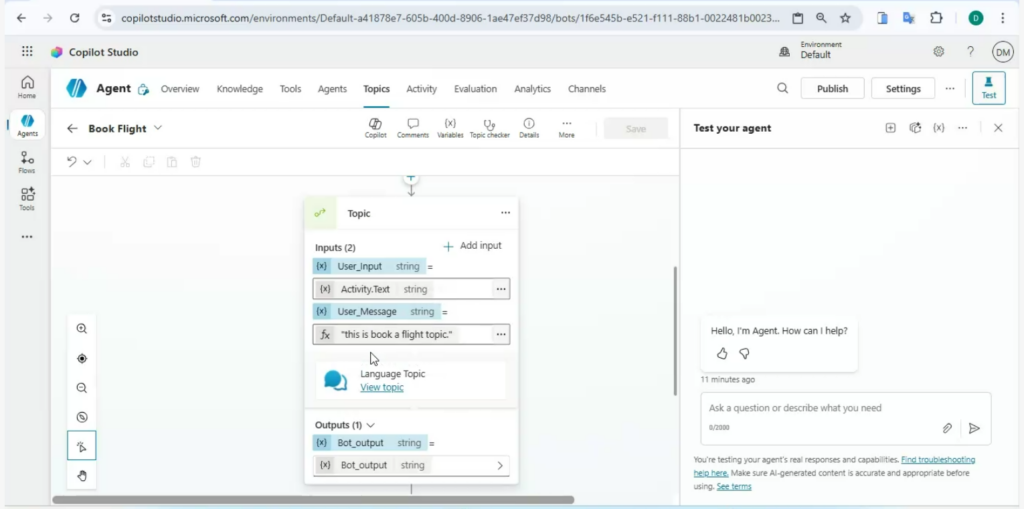Image resolution: width=1024 pixels, height=509 pixels.
Task: Click the Publish button
Action: [832, 89]
